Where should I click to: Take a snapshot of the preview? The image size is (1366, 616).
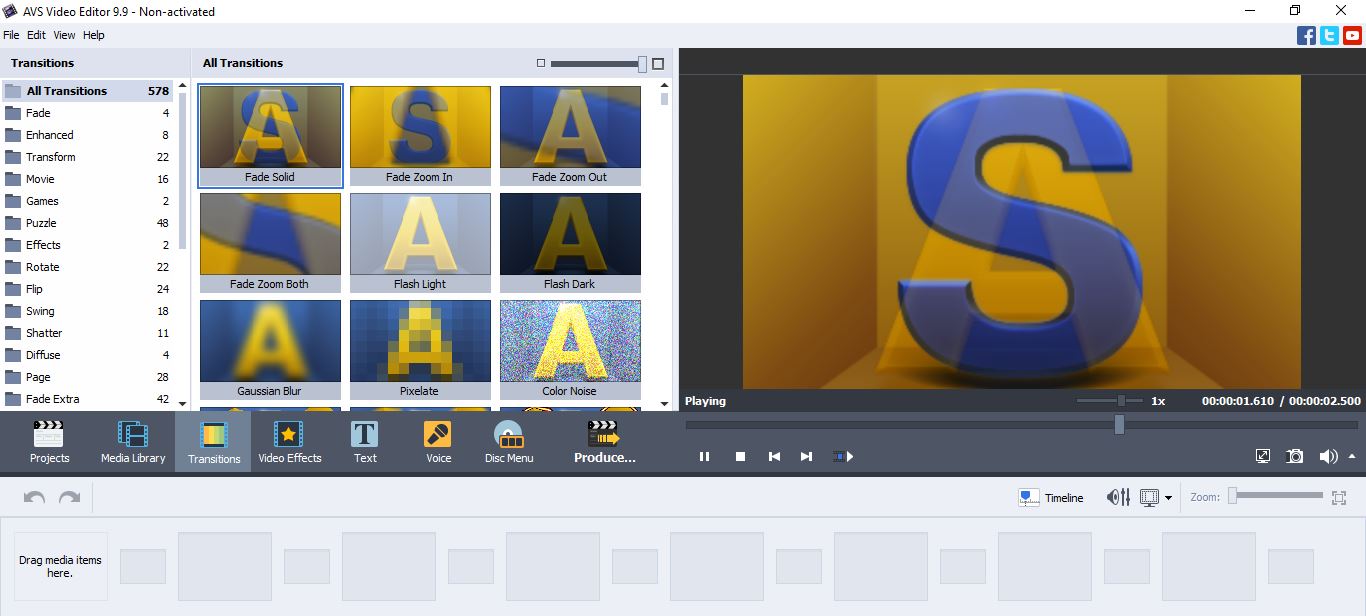tap(1295, 456)
